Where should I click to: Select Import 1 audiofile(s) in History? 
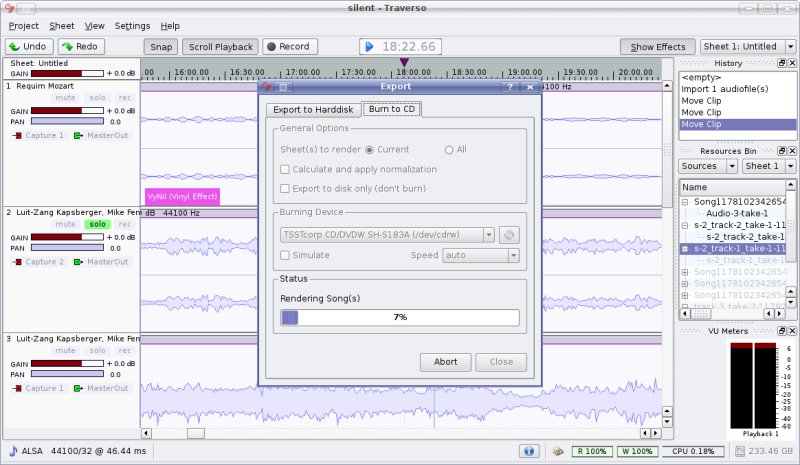(x=724, y=89)
